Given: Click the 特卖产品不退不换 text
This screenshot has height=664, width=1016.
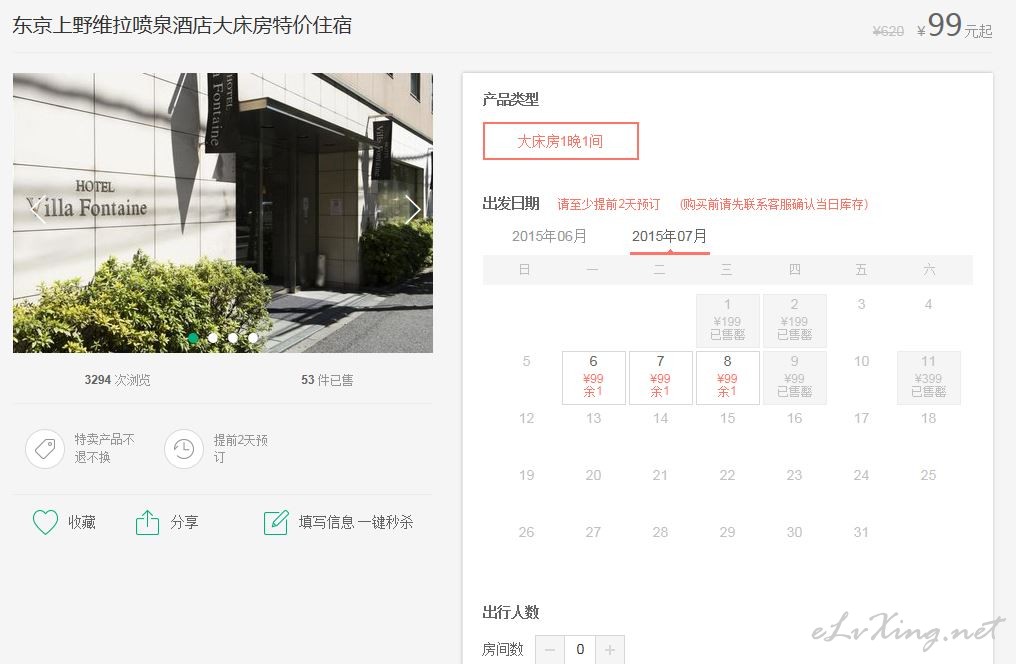Looking at the screenshot, I should point(104,448).
